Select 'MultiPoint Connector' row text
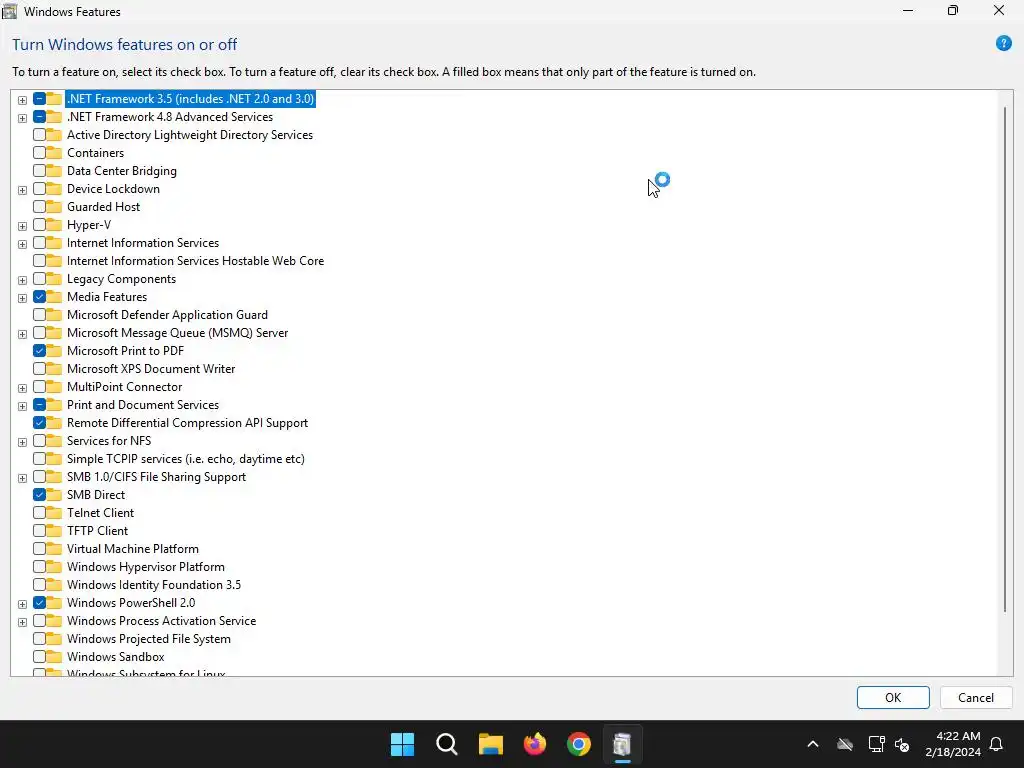Image resolution: width=1024 pixels, height=768 pixels. [x=124, y=387]
